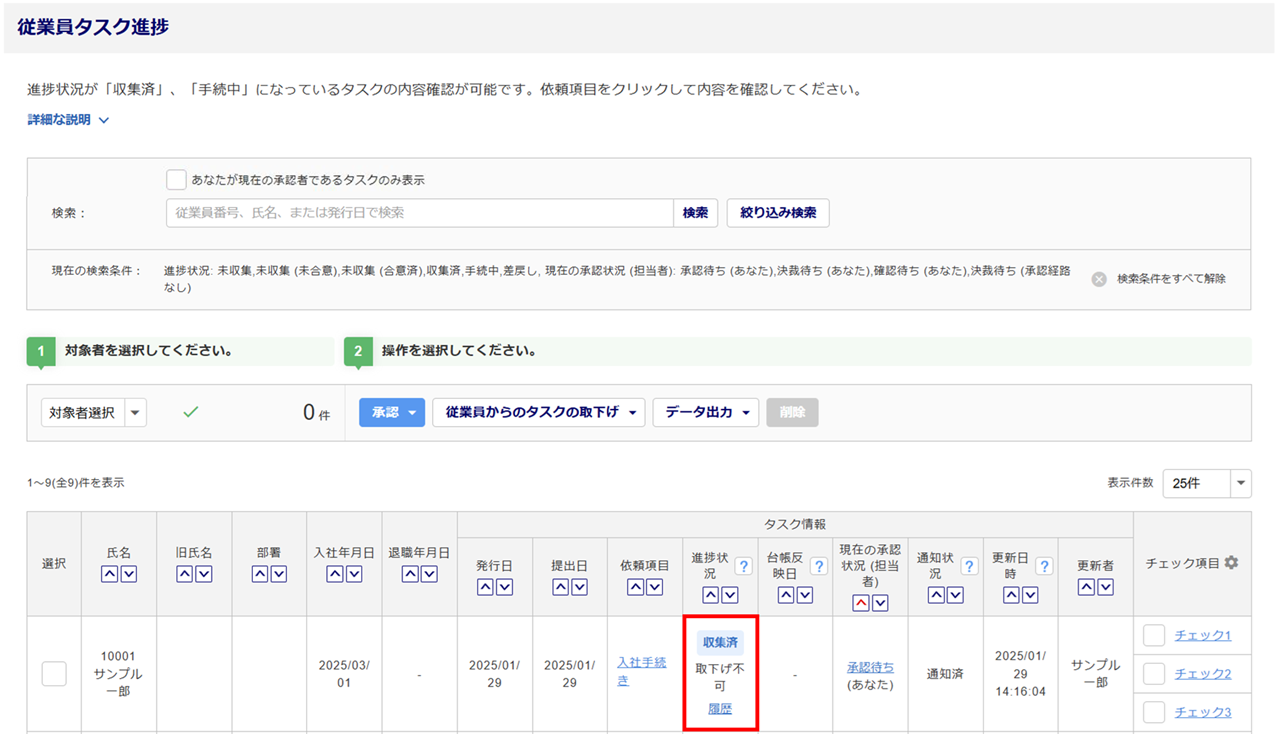Image resolution: width=1278 pixels, height=734 pixels.
Task: Select the row checkbox for サンプル一郎
Action: tap(54, 674)
